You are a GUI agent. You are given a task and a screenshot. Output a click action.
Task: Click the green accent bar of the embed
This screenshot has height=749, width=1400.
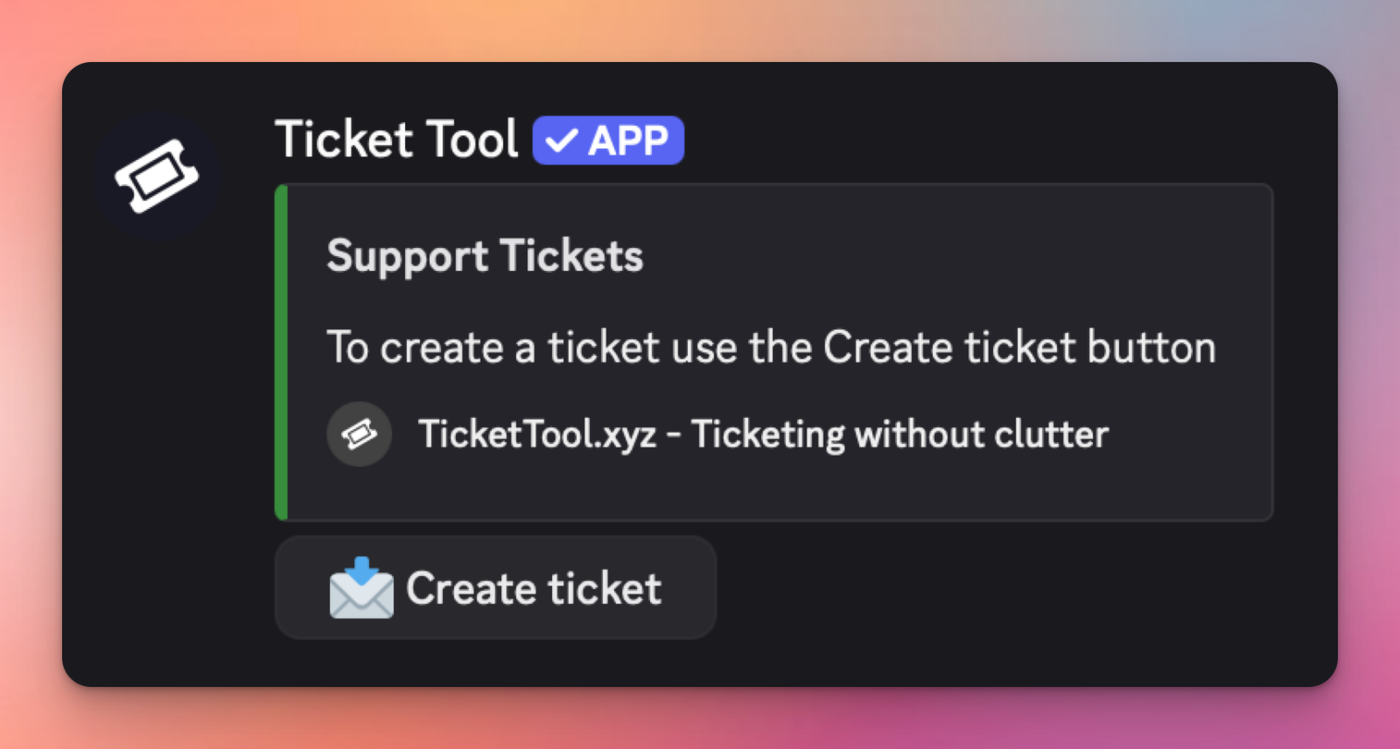click(281, 352)
